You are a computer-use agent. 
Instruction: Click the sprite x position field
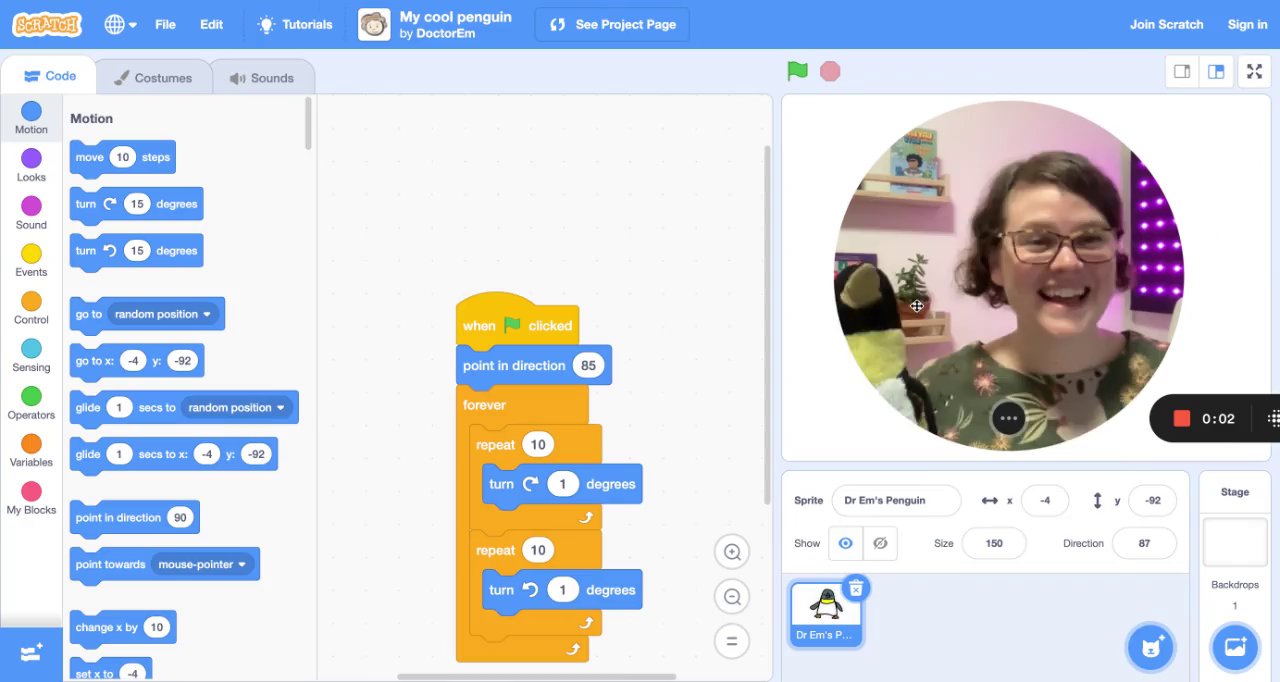[x=1045, y=500]
